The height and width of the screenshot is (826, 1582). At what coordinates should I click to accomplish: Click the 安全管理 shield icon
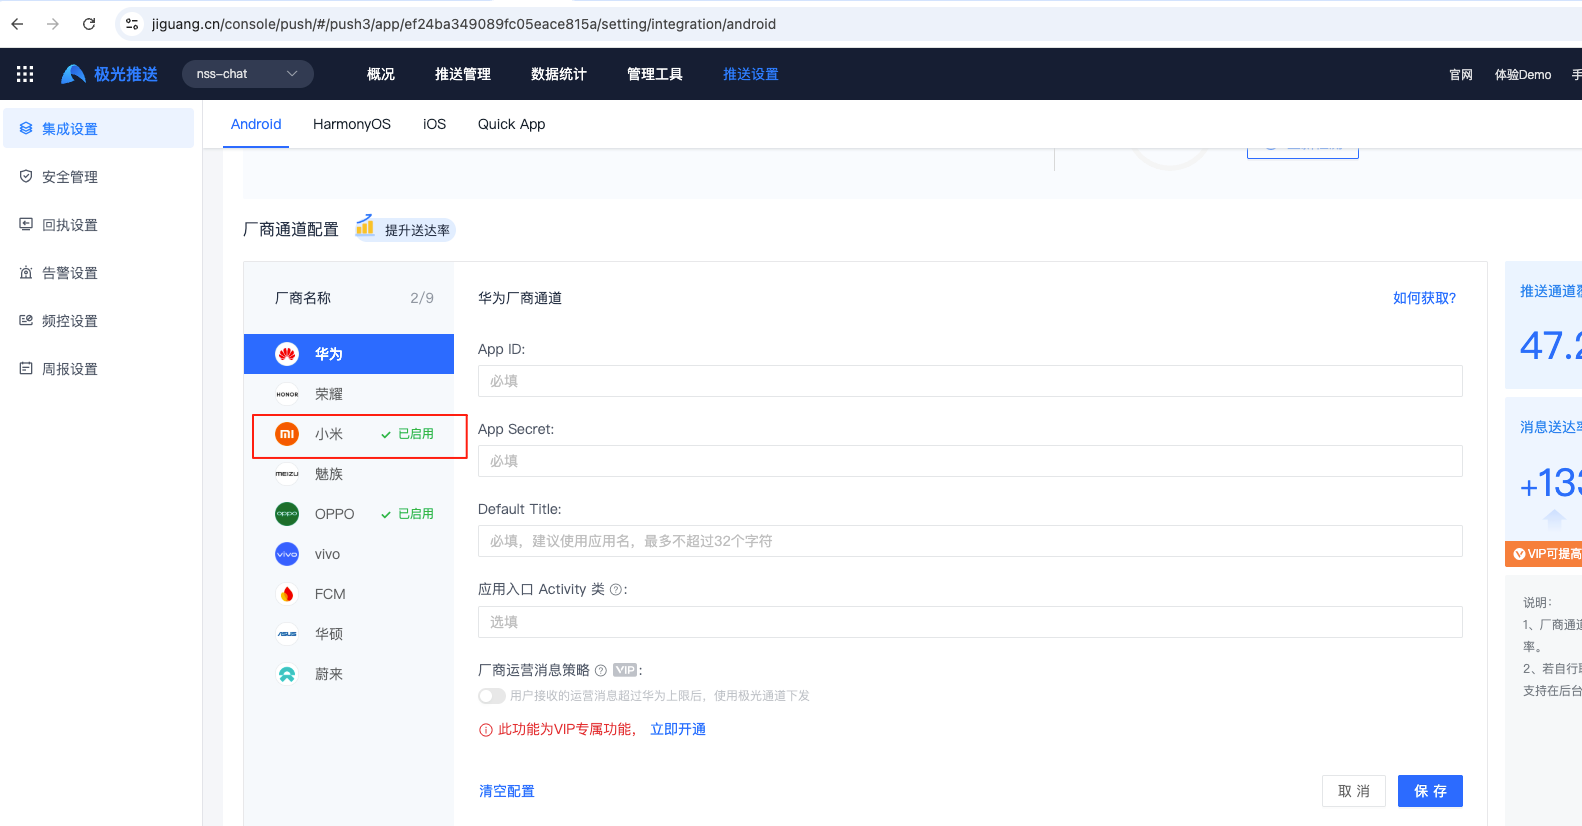[26, 176]
